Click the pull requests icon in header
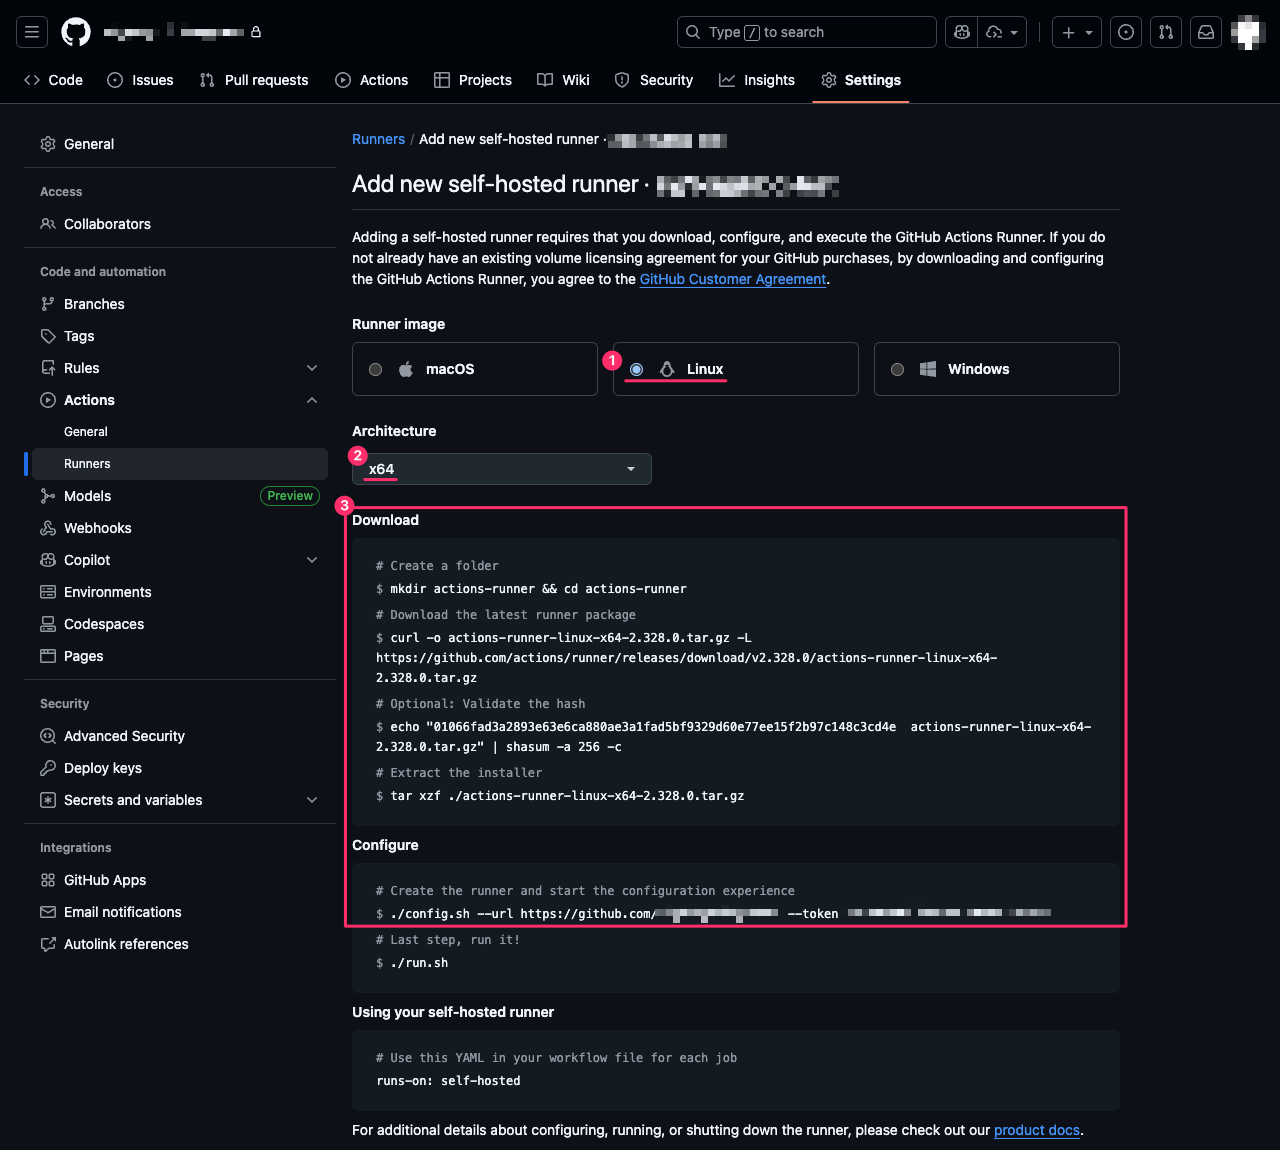The height and width of the screenshot is (1150, 1280). pyautogui.click(x=1166, y=32)
